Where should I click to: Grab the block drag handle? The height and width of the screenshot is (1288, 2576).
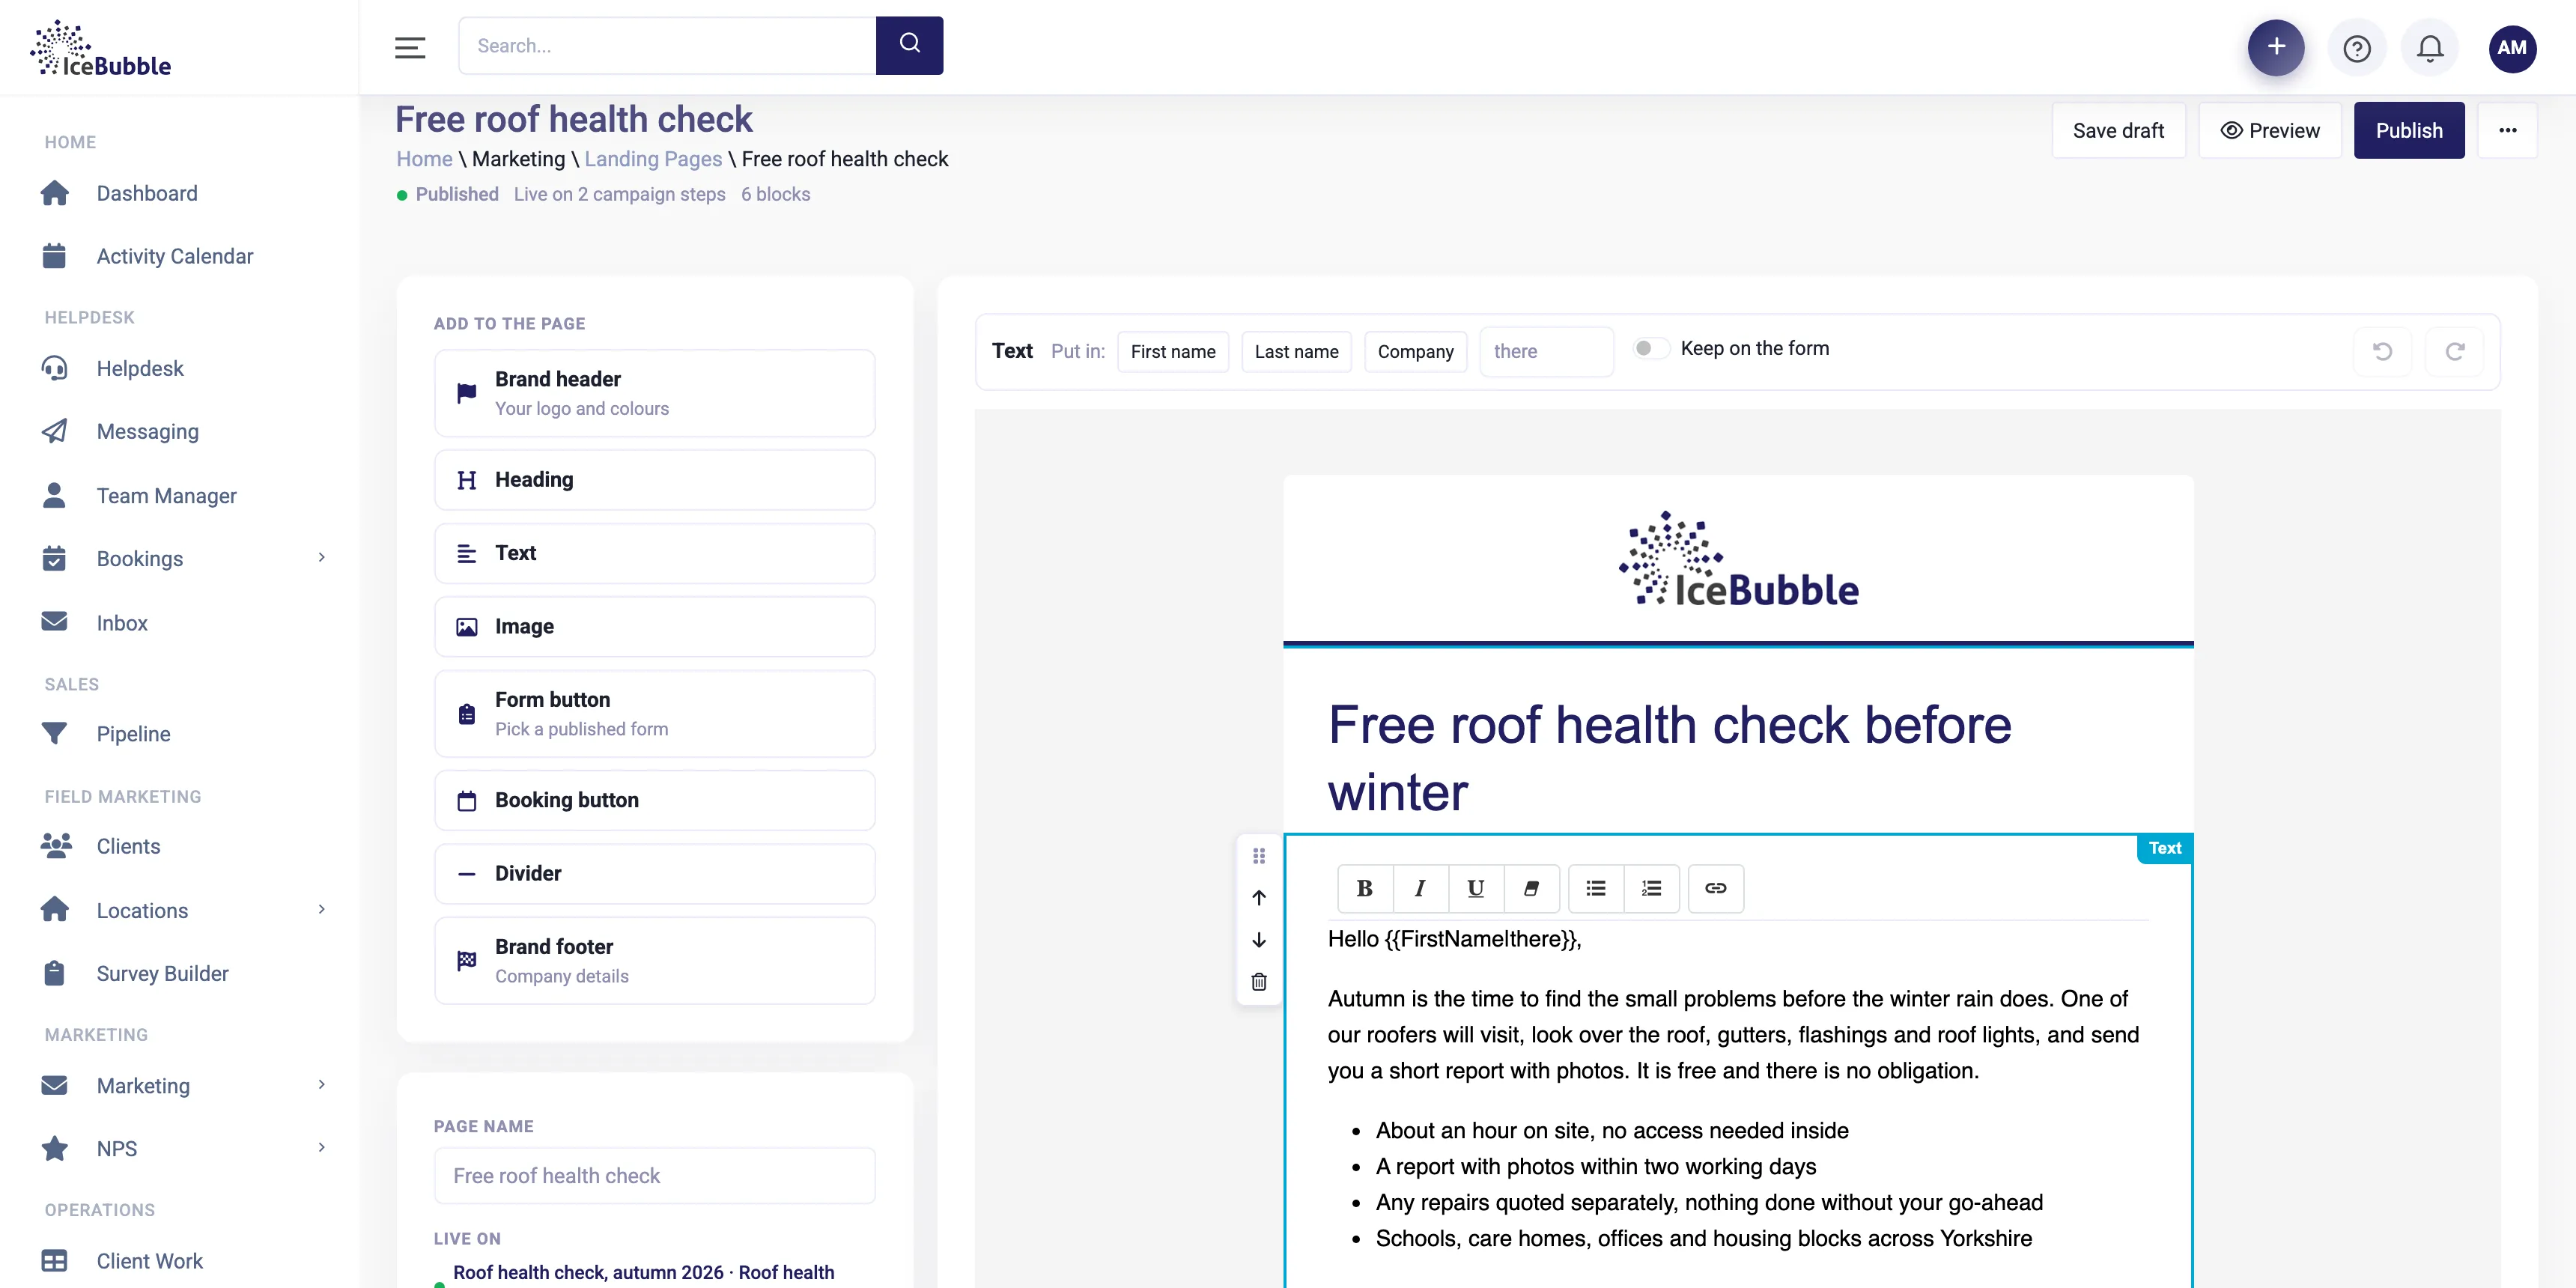1259,856
